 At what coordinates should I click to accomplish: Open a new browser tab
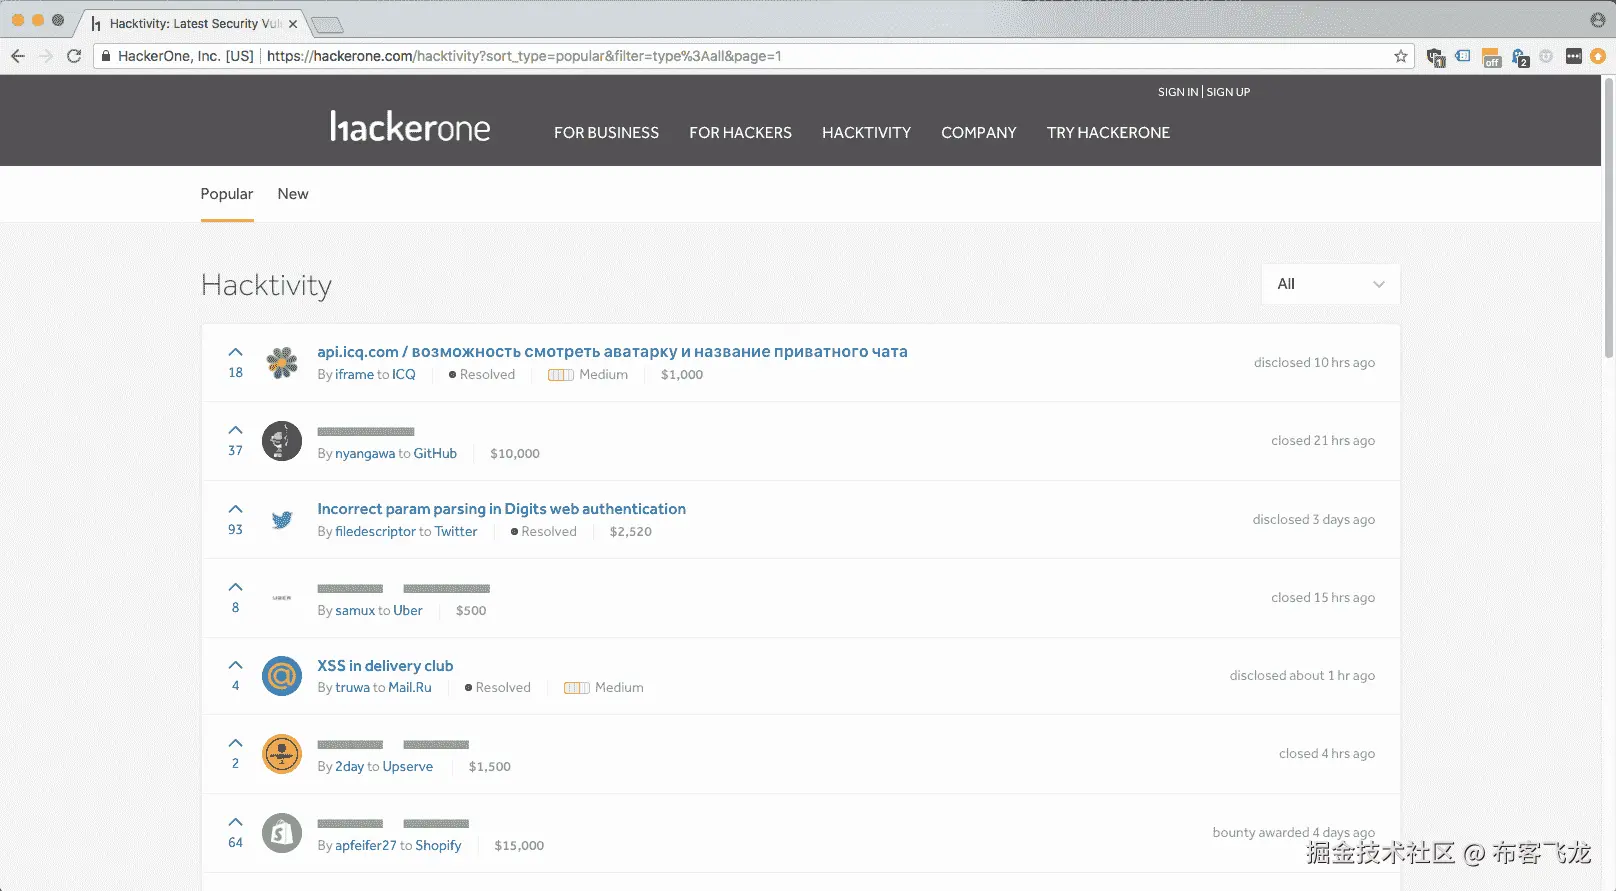tap(327, 25)
